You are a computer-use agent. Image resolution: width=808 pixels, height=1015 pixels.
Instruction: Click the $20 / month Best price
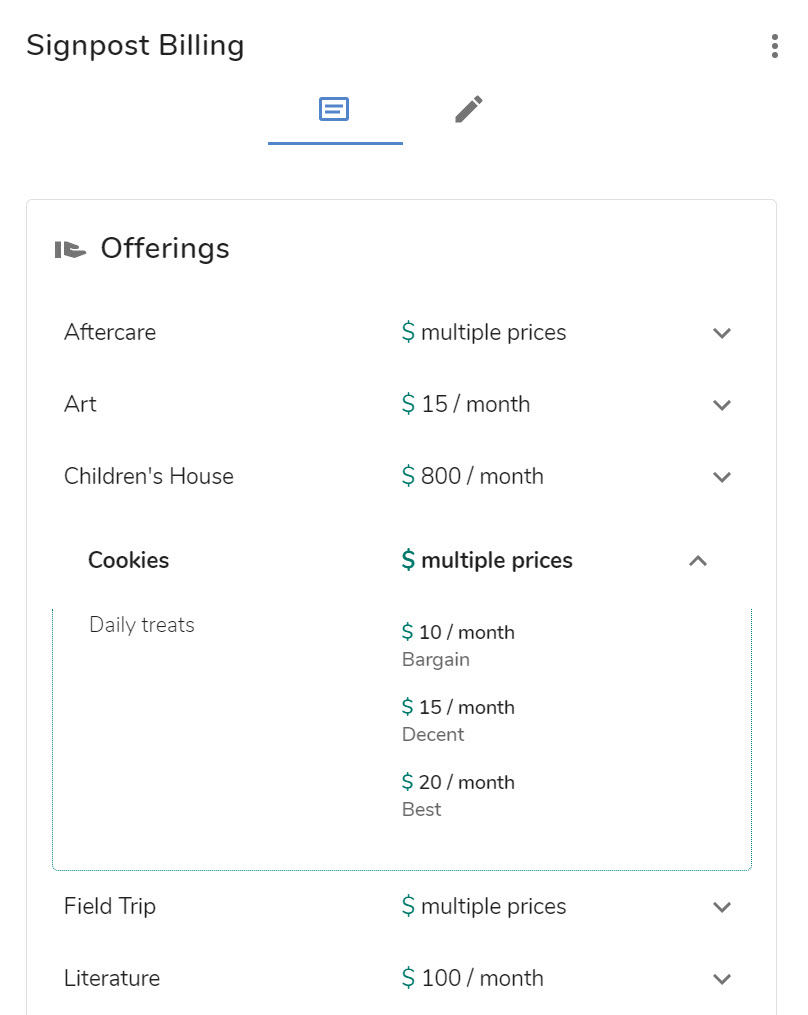pos(458,783)
